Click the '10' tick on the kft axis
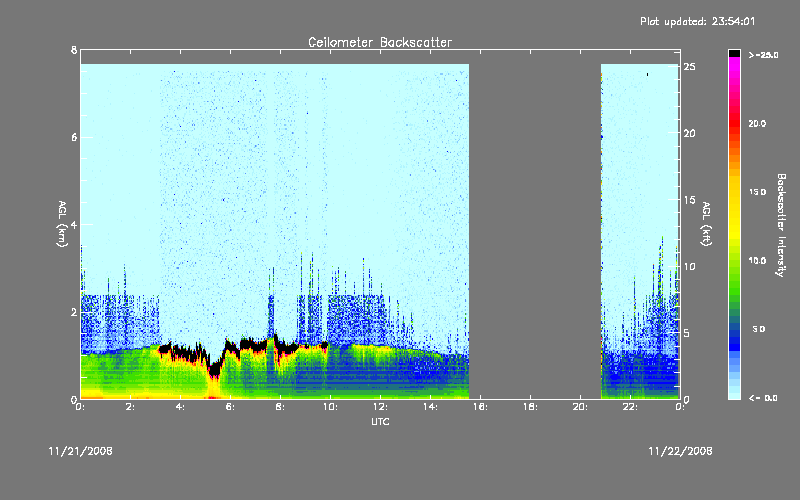Screen dimensions: 800x500 click(690, 267)
